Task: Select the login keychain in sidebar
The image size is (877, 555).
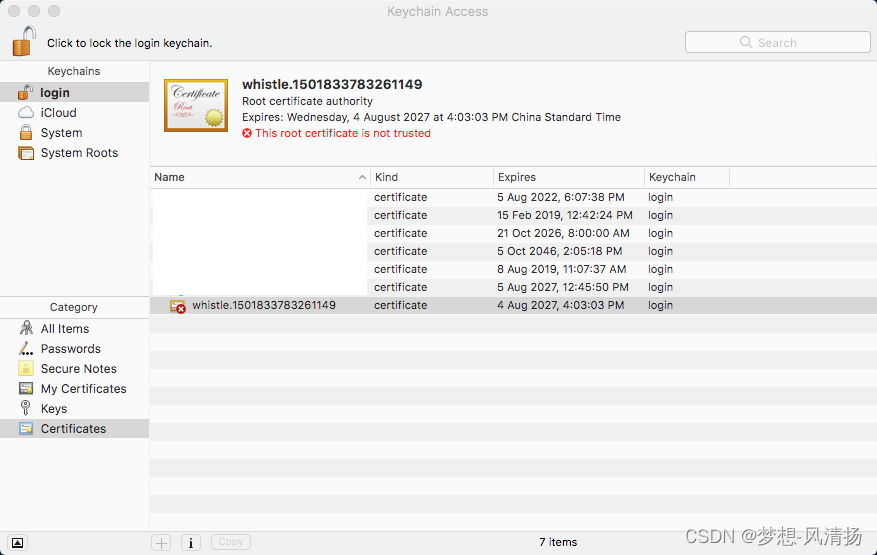Action: pos(74,92)
